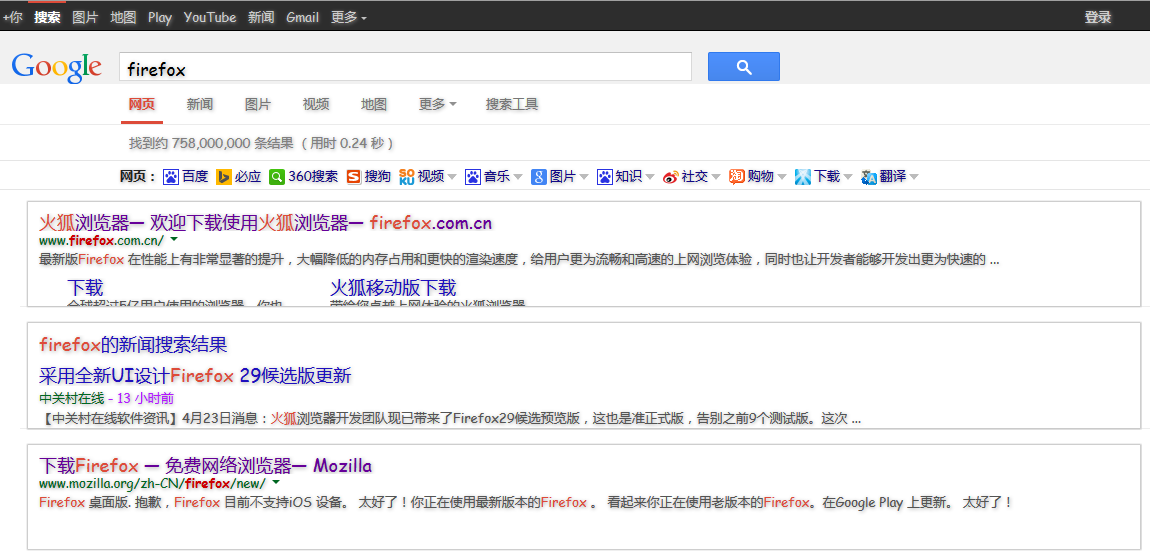Expand the 下载 dropdown arrow
Image resolution: width=1150 pixels, height=555 pixels.
point(848,177)
